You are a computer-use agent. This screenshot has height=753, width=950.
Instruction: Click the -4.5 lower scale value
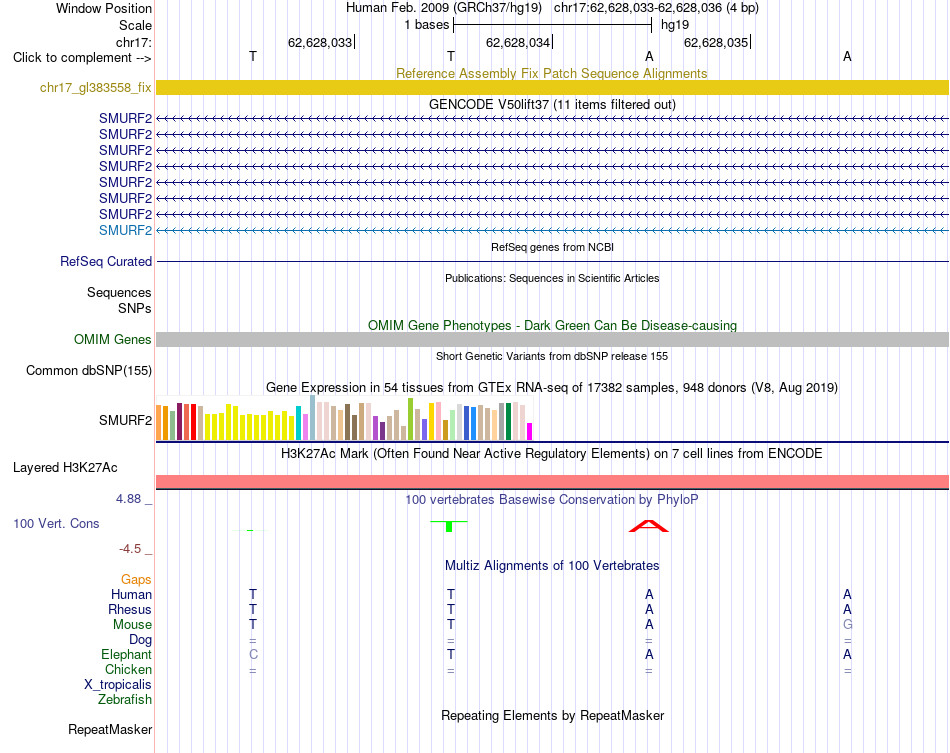pyautogui.click(x=130, y=549)
